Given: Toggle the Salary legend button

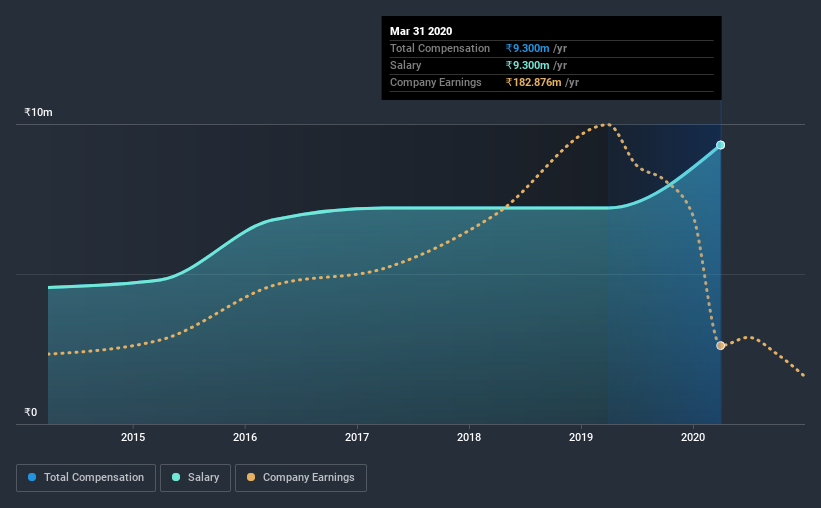Looking at the screenshot, I should coord(195,478).
